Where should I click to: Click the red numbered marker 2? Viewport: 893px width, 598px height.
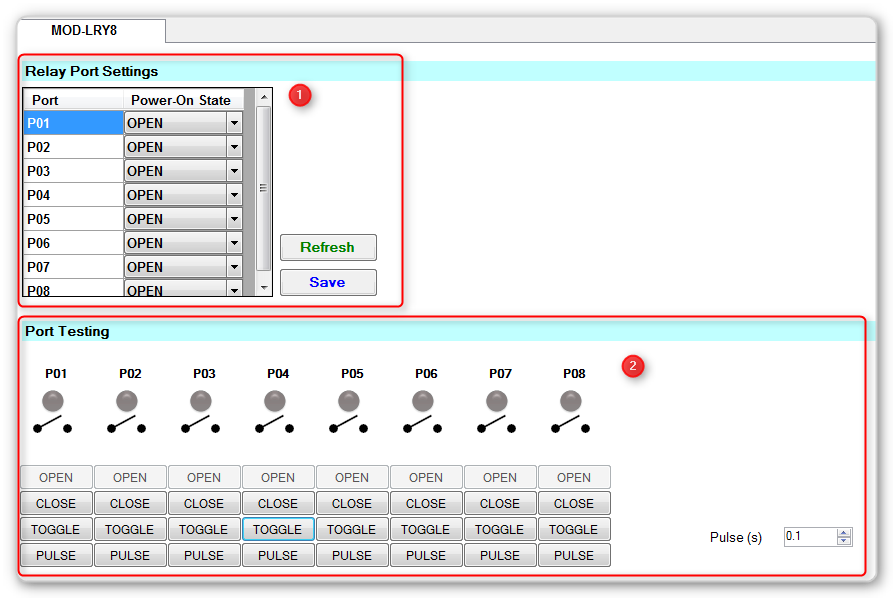[632, 366]
